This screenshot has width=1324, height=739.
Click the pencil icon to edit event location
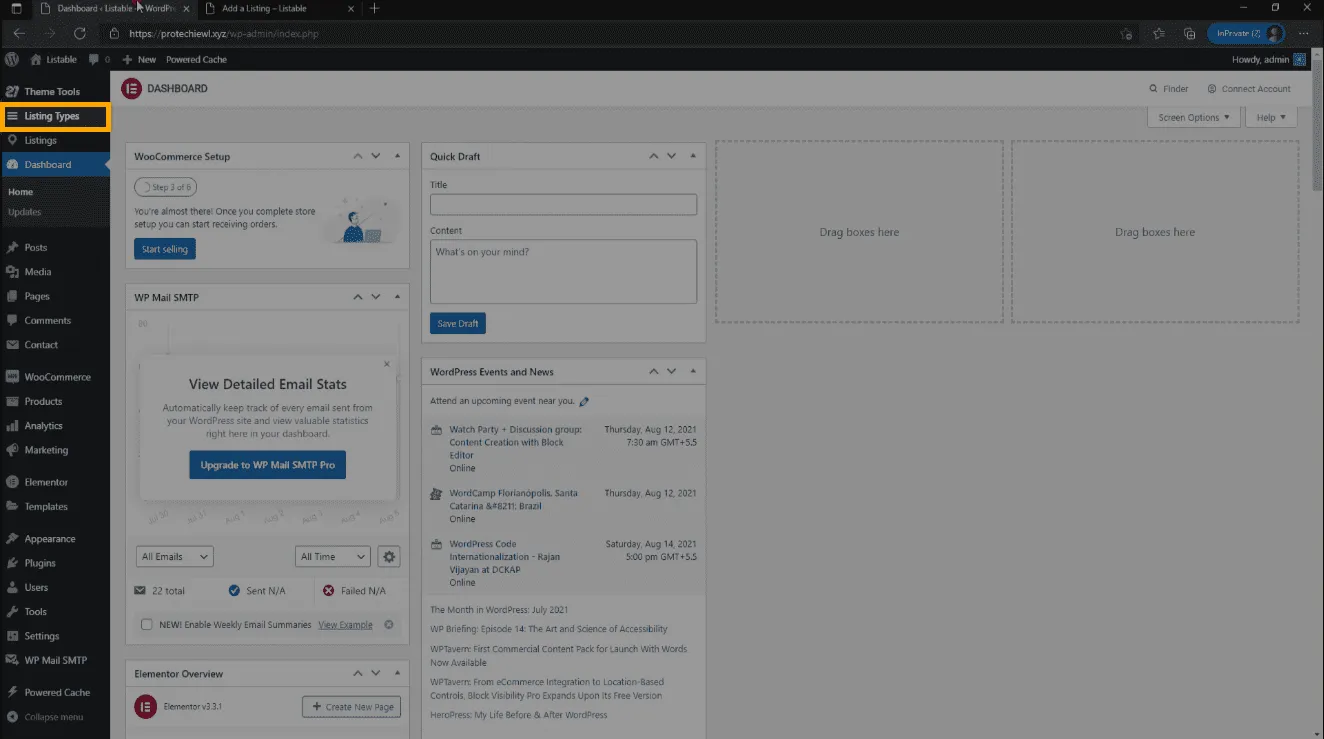(x=585, y=402)
